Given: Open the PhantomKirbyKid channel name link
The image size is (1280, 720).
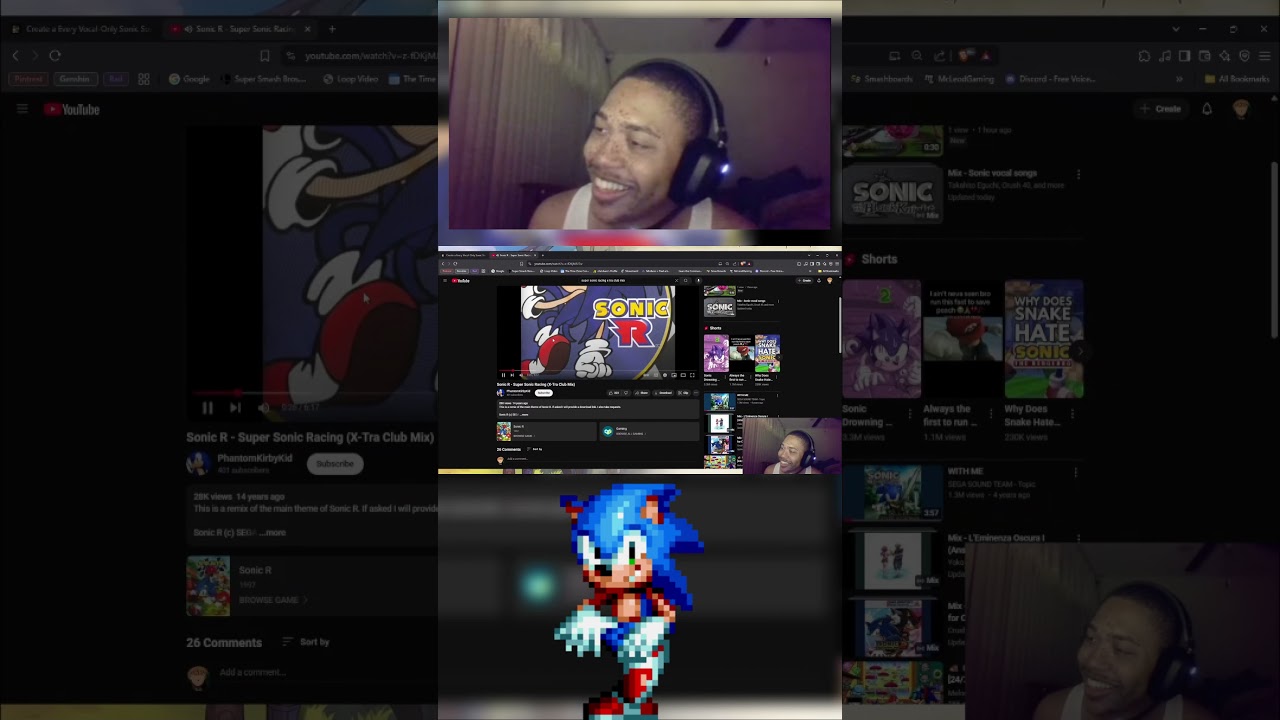Looking at the screenshot, I should click(254, 458).
